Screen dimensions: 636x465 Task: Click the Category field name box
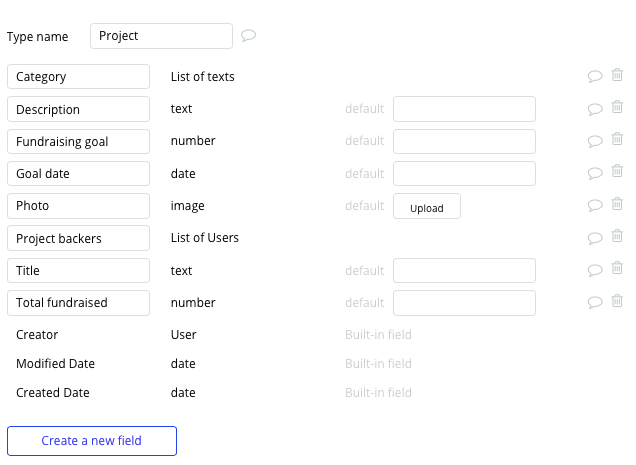coord(78,76)
